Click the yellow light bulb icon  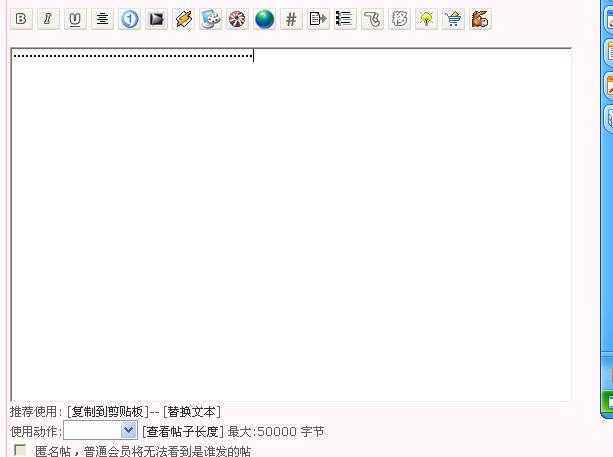click(x=426, y=19)
